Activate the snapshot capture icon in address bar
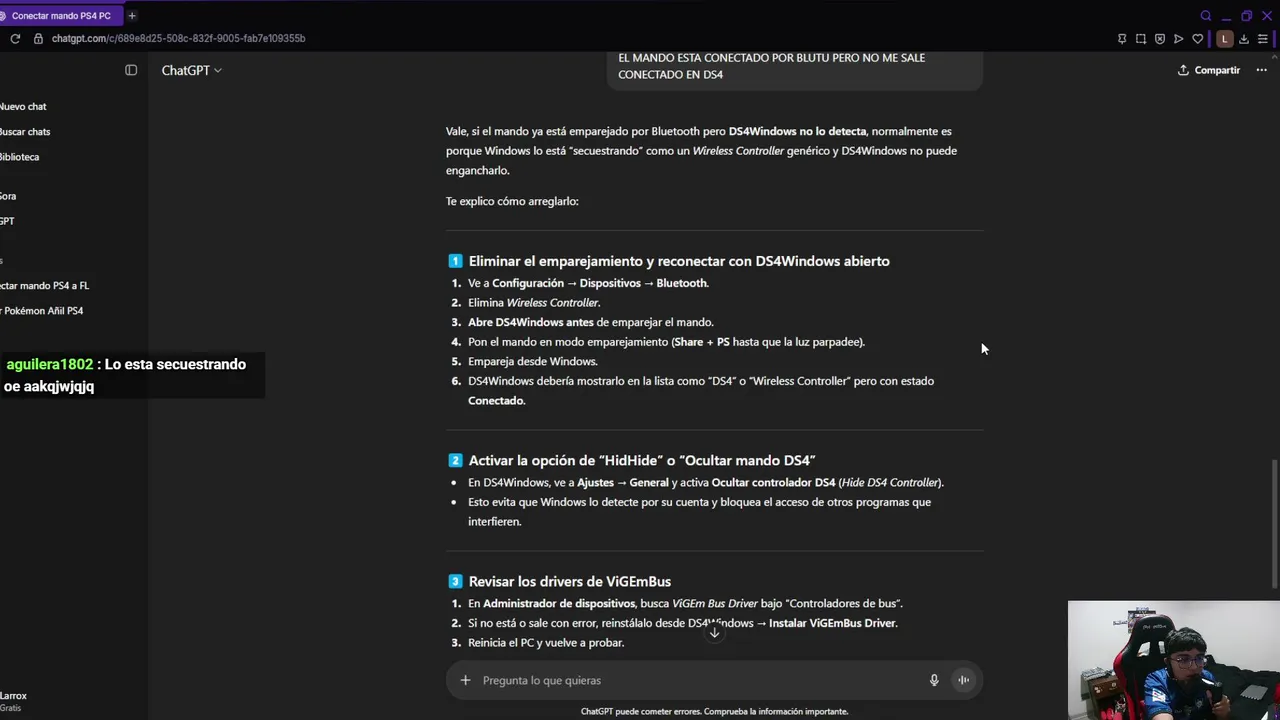 [x=1141, y=39]
